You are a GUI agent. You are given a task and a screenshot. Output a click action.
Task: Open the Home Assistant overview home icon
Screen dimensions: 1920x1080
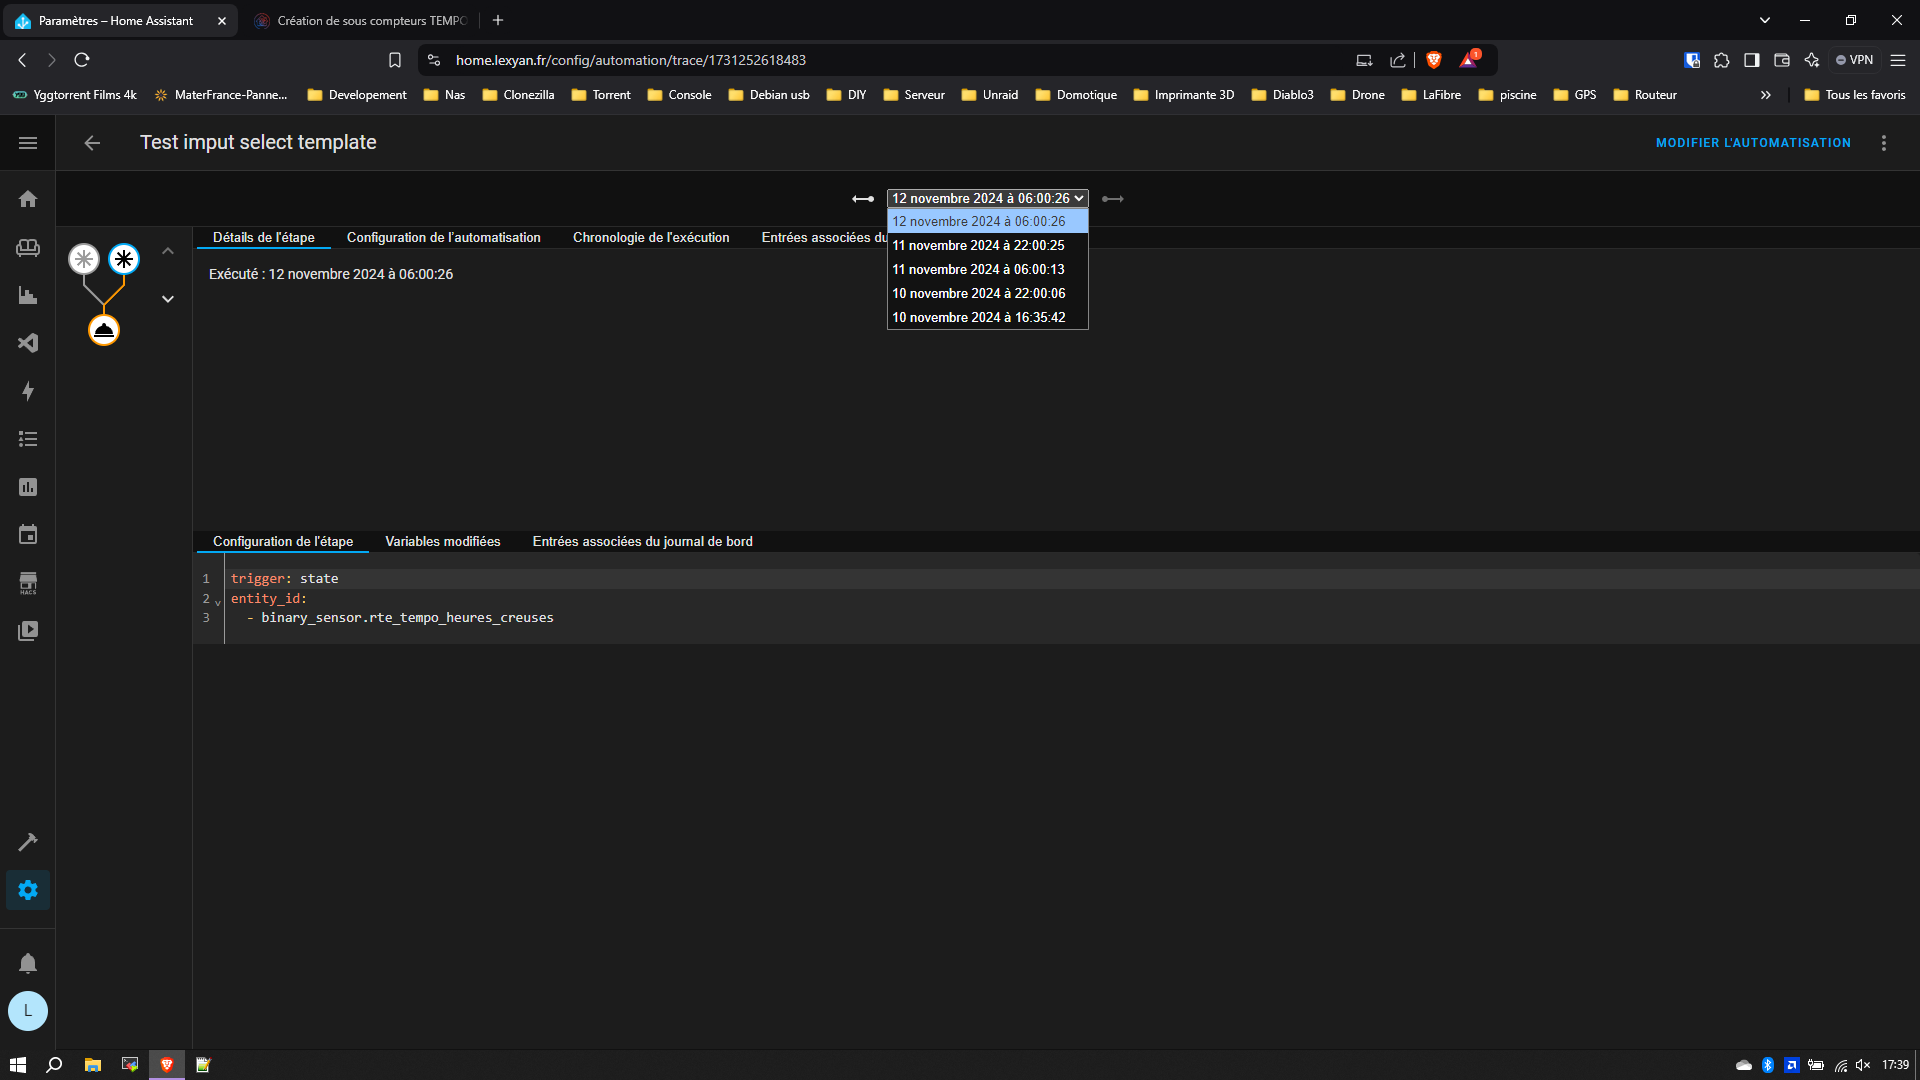[28, 199]
